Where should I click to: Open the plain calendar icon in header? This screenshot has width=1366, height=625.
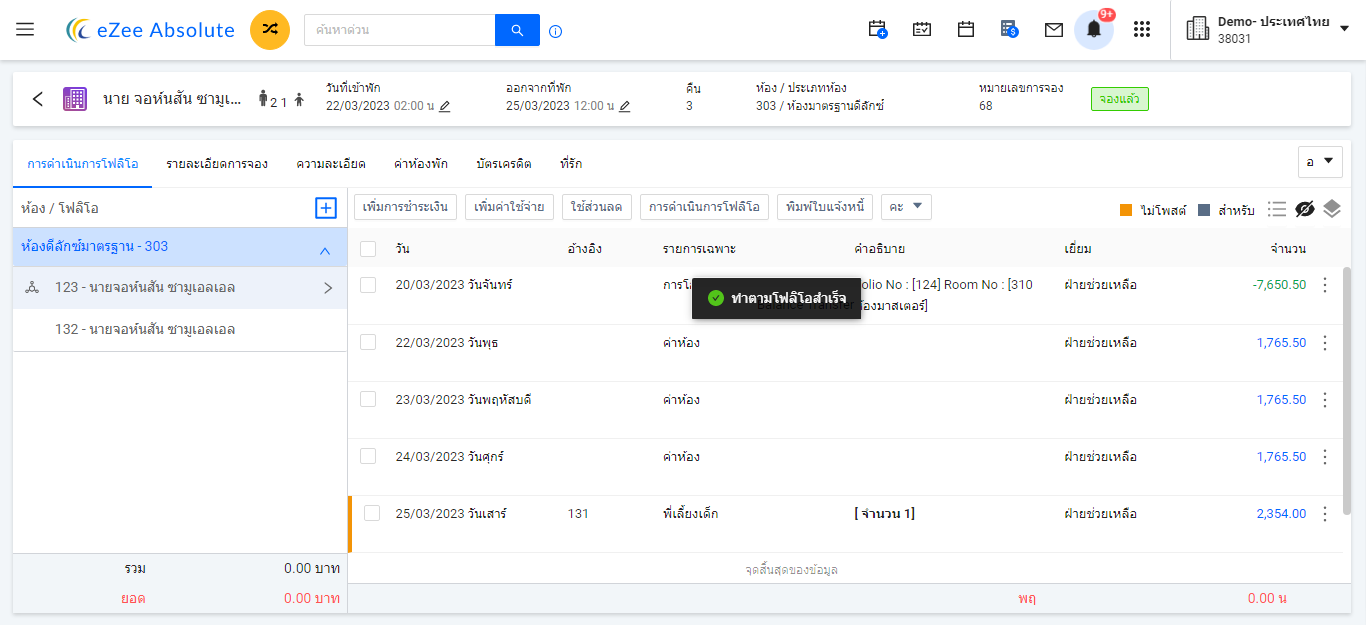click(966, 30)
